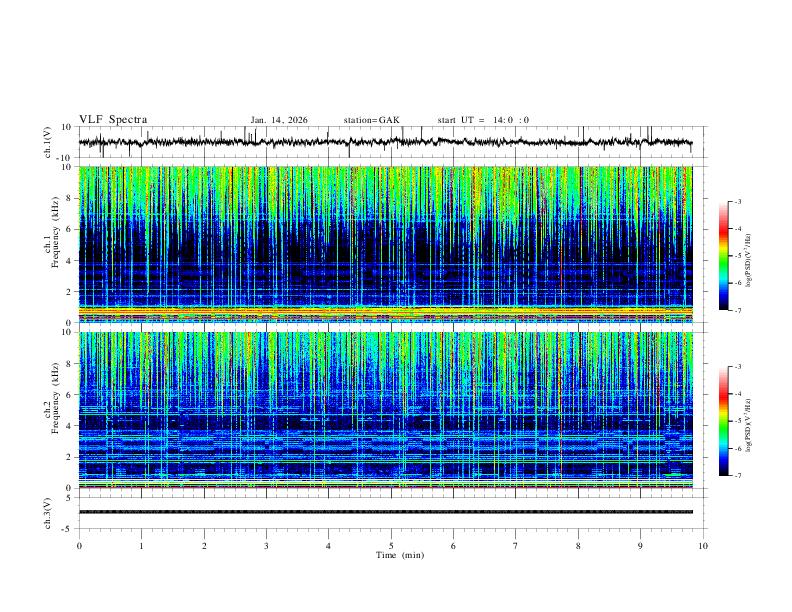Click the ch.1 colorbar 'log(PSD)(V²/Hz)' label
The height and width of the screenshot is (612, 792).
coord(749,260)
